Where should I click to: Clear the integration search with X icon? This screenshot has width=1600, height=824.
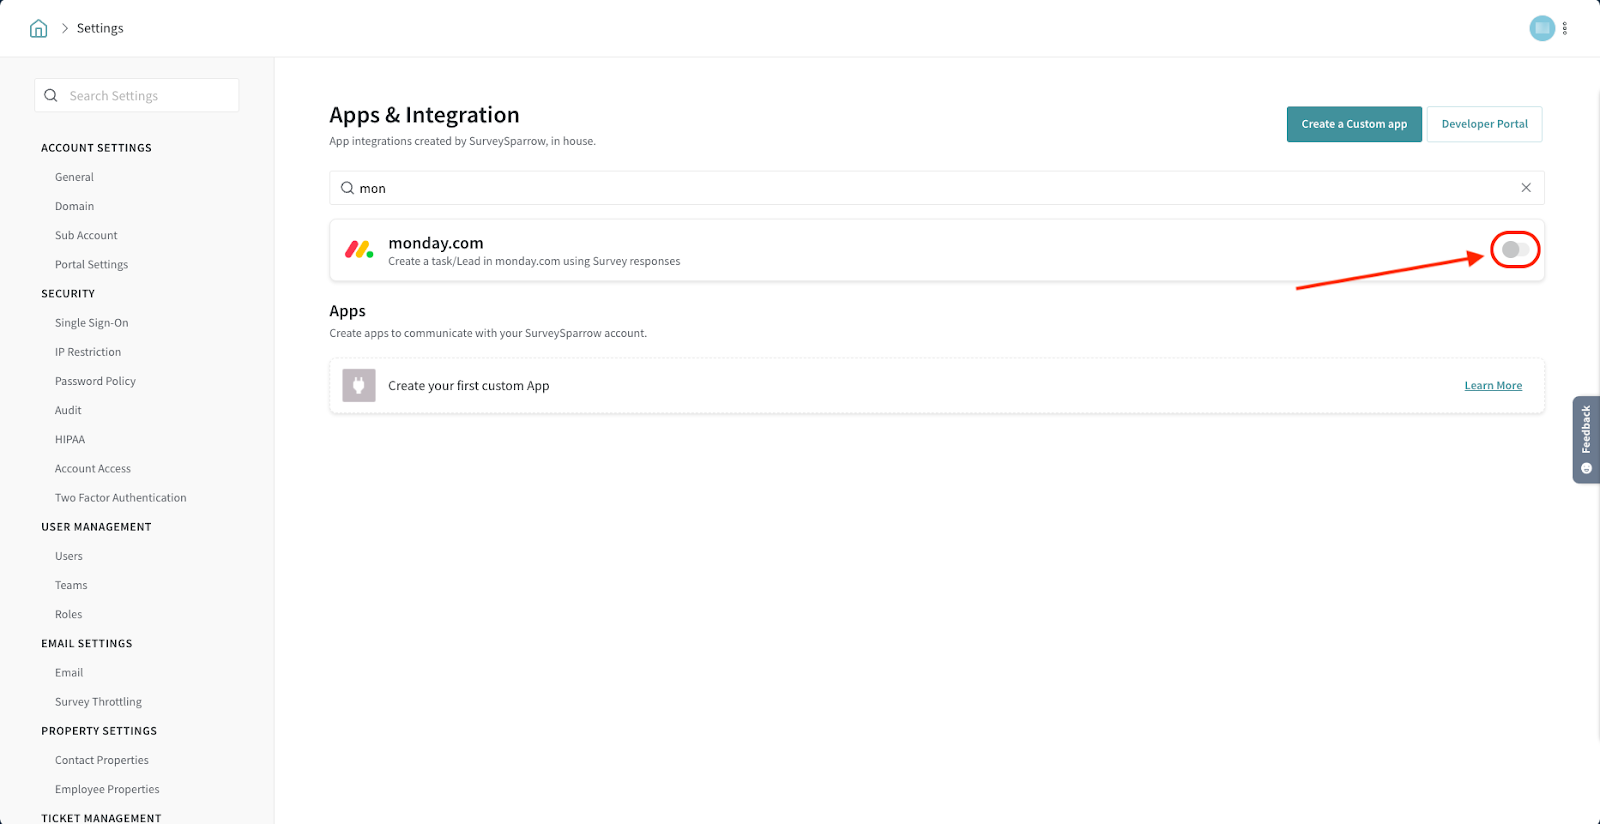[1526, 188]
